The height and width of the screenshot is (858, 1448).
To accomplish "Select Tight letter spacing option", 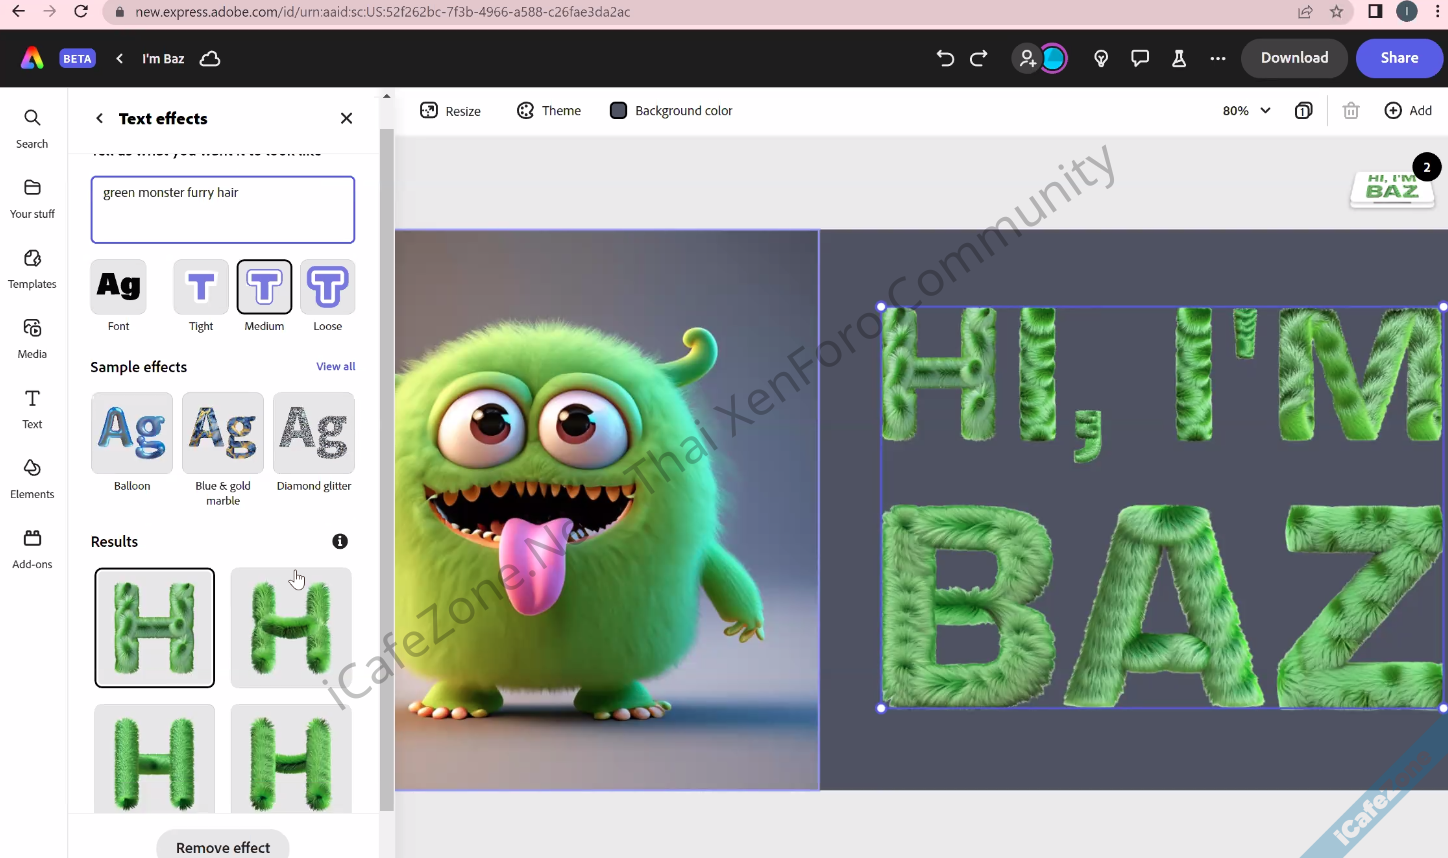I will (201, 288).
